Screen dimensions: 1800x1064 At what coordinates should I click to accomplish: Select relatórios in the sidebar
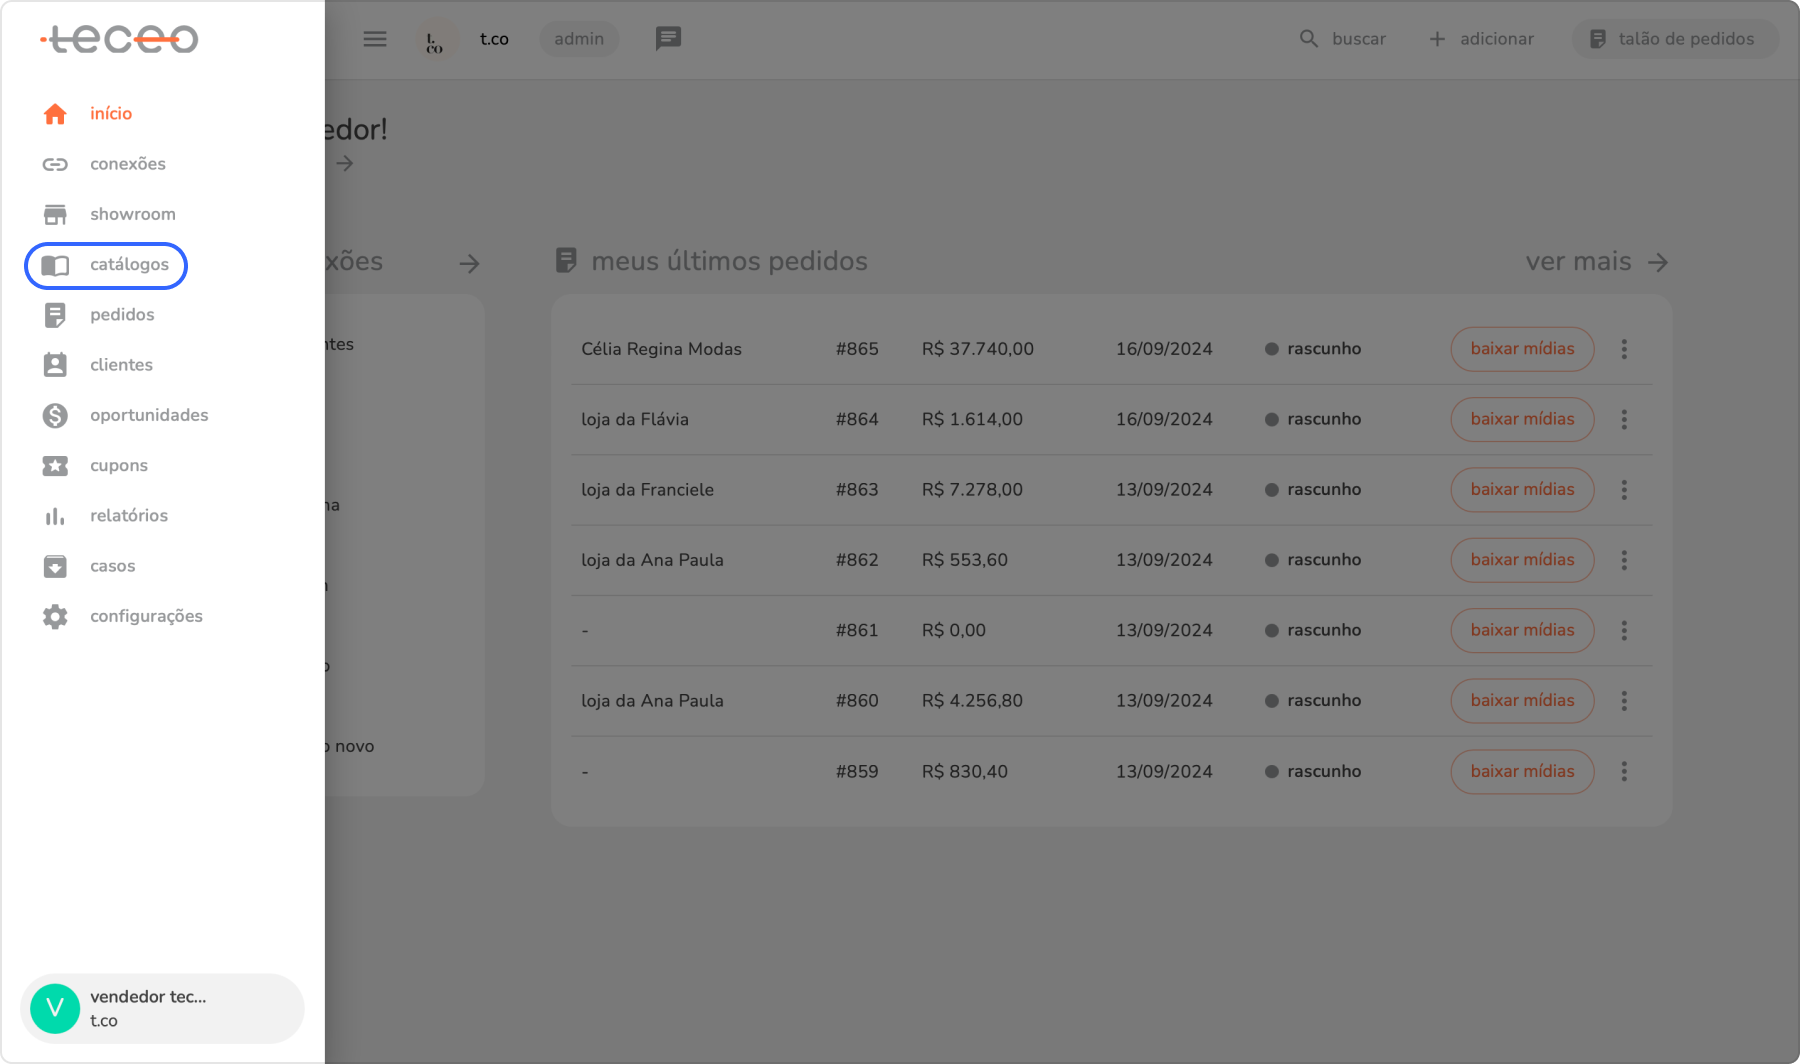click(128, 516)
